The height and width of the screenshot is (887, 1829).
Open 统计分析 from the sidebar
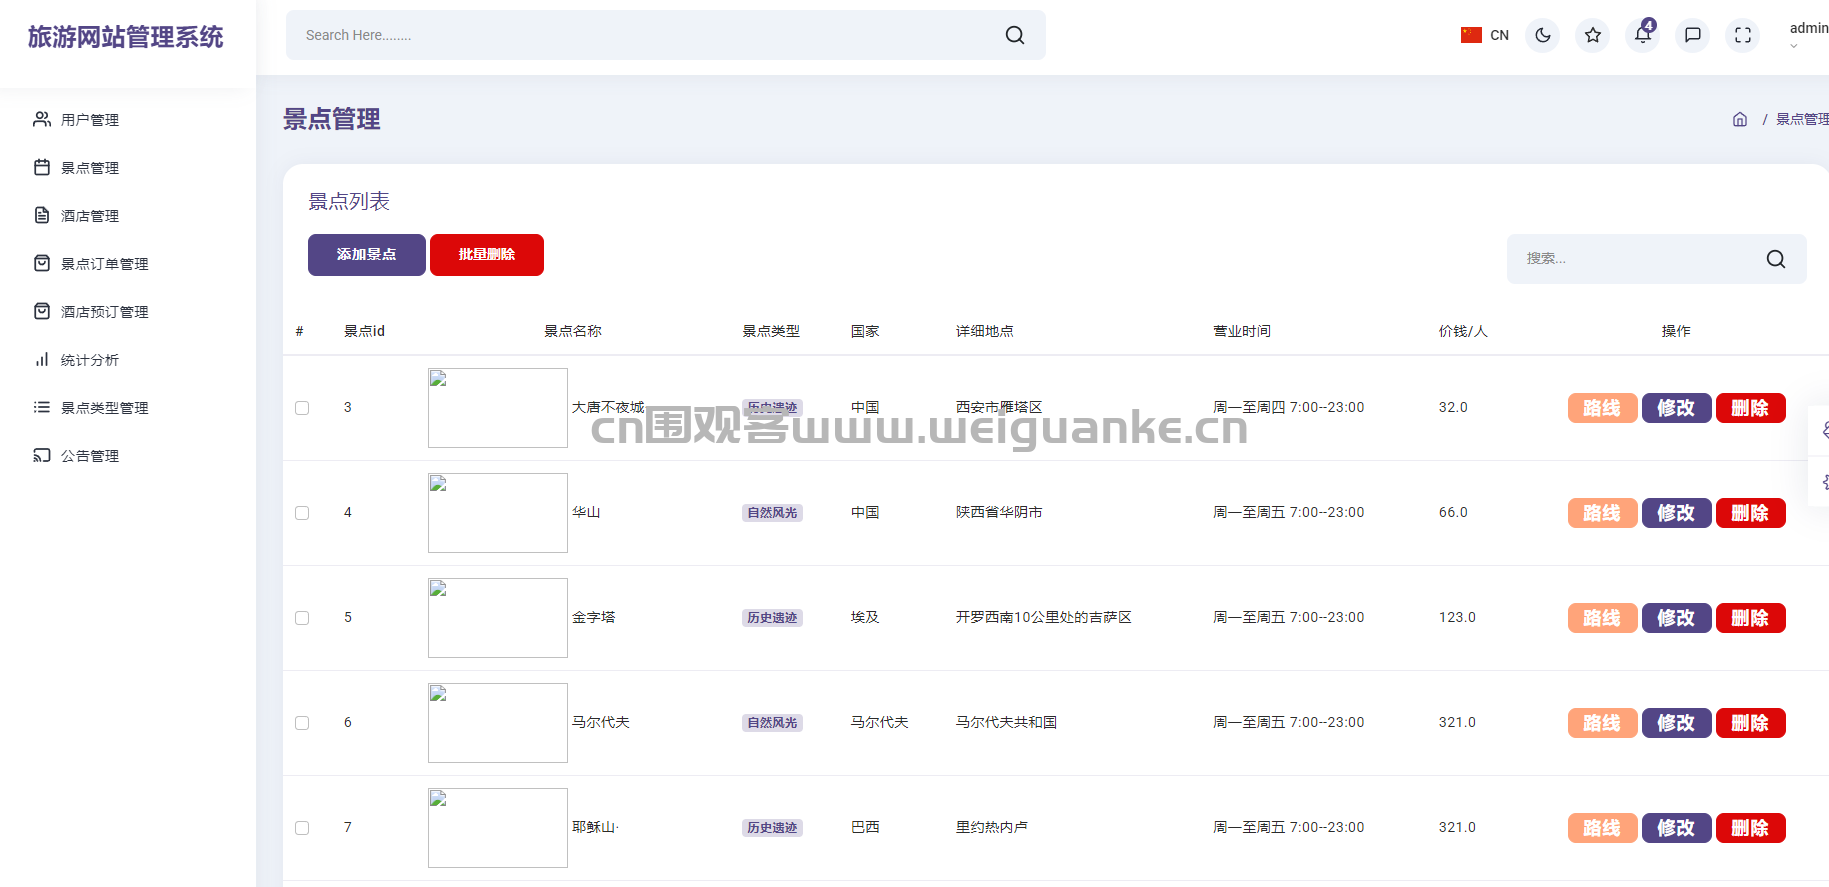90,360
